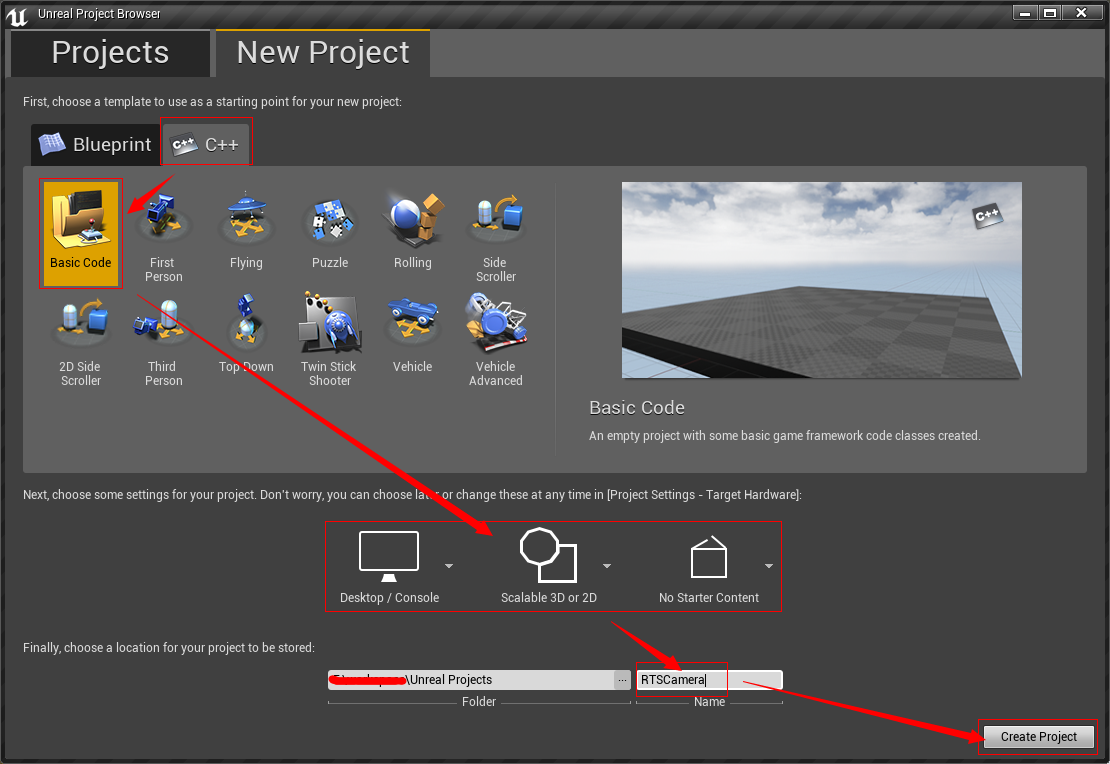The width and height of the screenshot is (1110, 764).
Task: Pick the Rolling template
Action: [413, 220]
